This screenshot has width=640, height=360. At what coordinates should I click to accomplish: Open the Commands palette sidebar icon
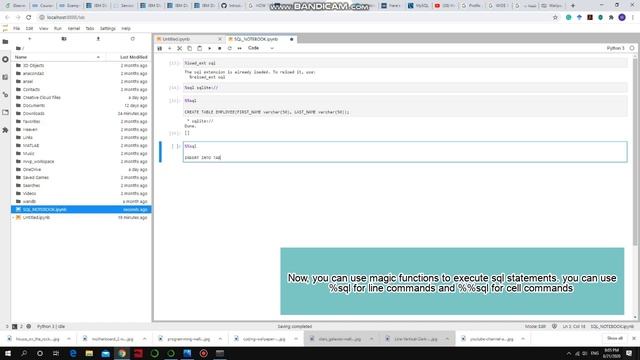(5, 77)
